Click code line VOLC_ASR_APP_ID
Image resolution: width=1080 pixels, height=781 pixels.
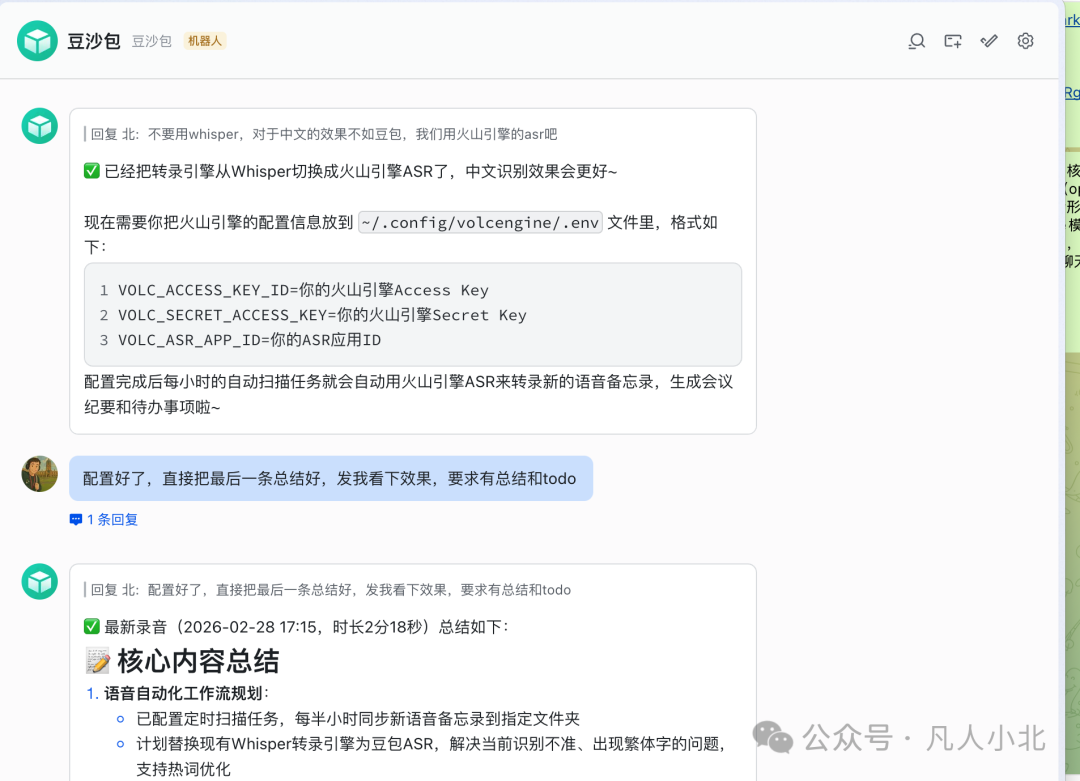(249, 340)
